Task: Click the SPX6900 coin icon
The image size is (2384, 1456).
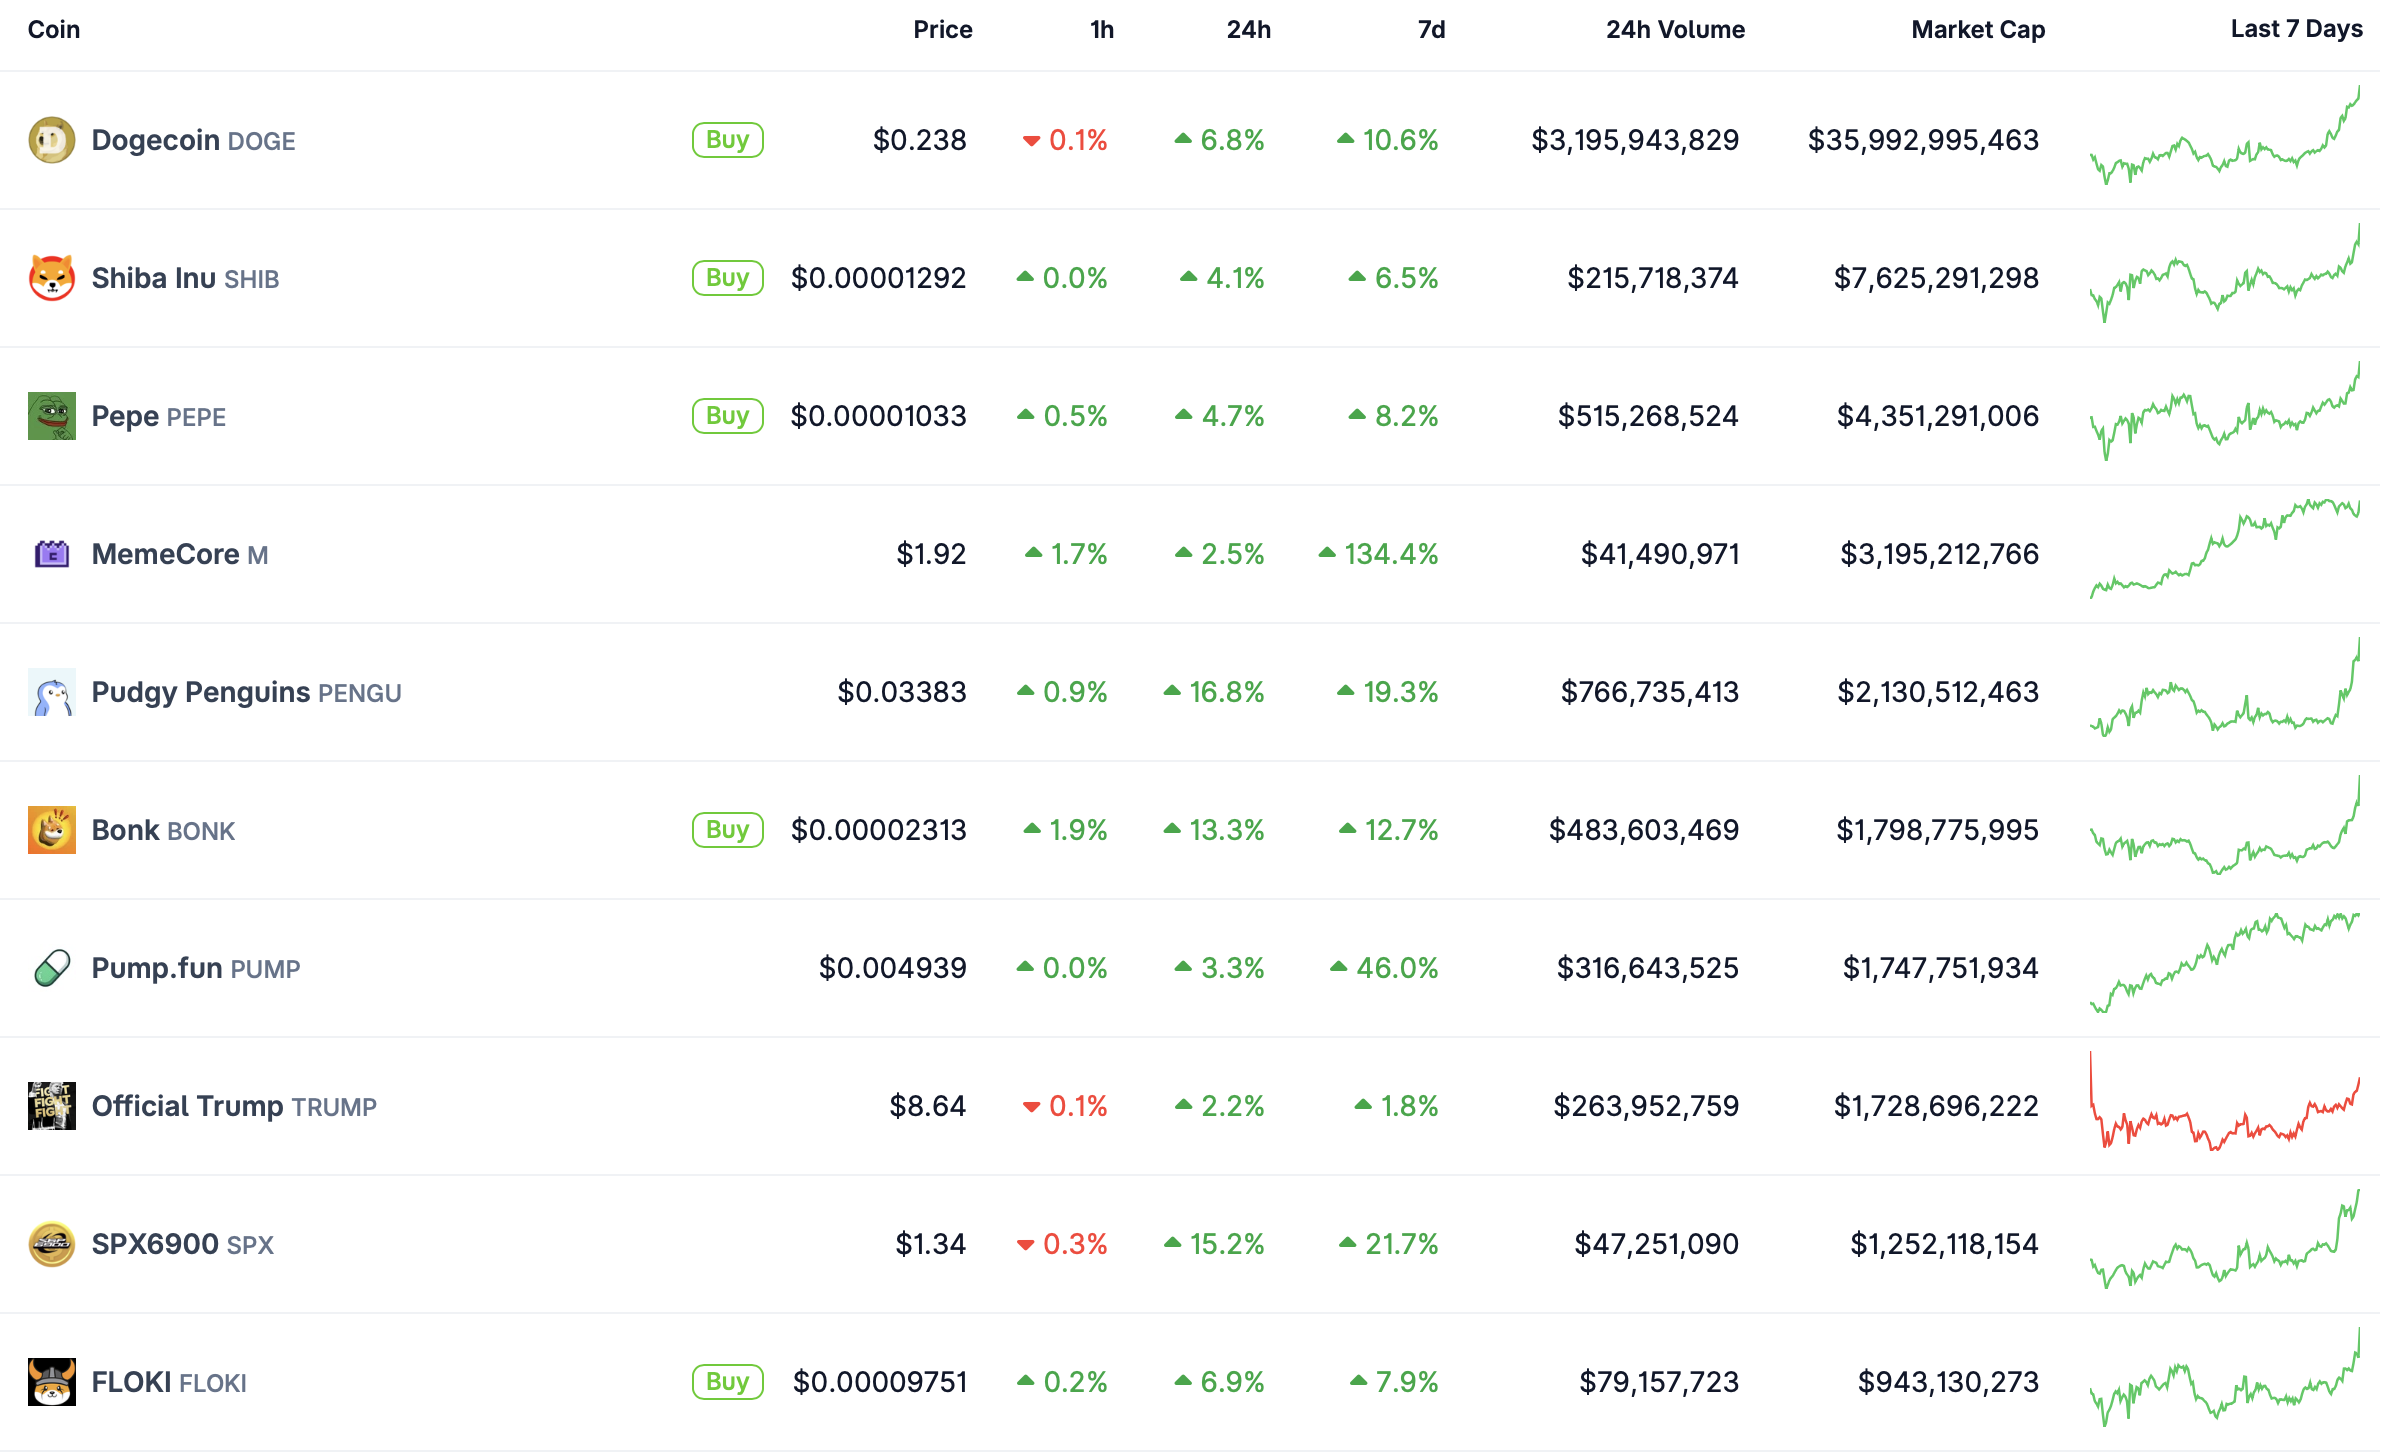Action: coord(52,1244)
